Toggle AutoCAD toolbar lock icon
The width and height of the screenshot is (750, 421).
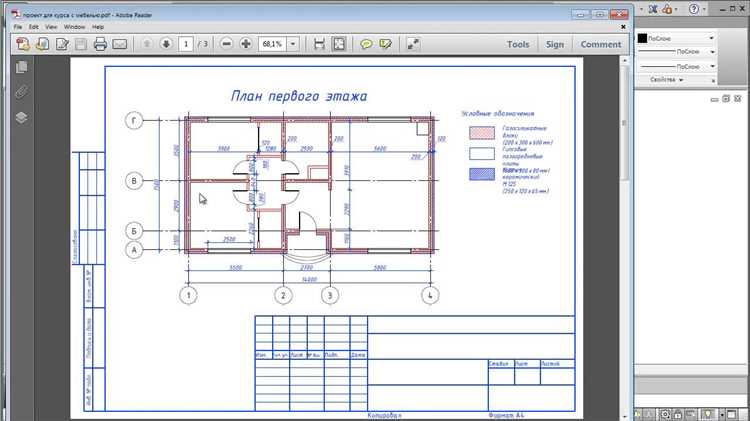(x=678, y=414)
